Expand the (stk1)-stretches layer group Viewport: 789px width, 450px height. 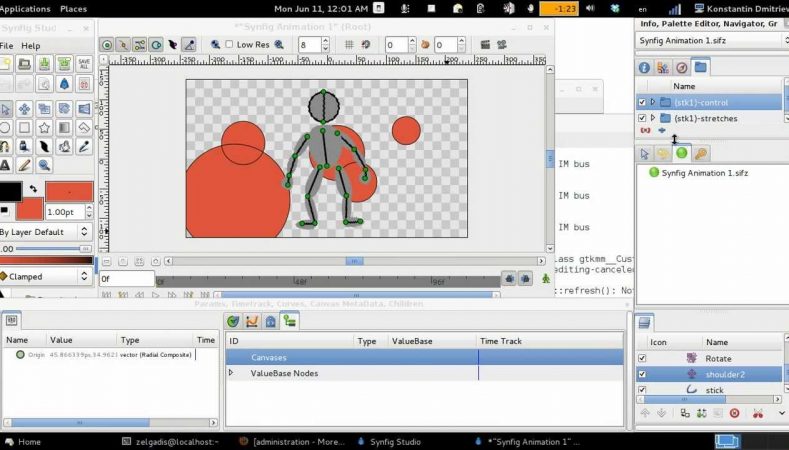tap(653, 118)
